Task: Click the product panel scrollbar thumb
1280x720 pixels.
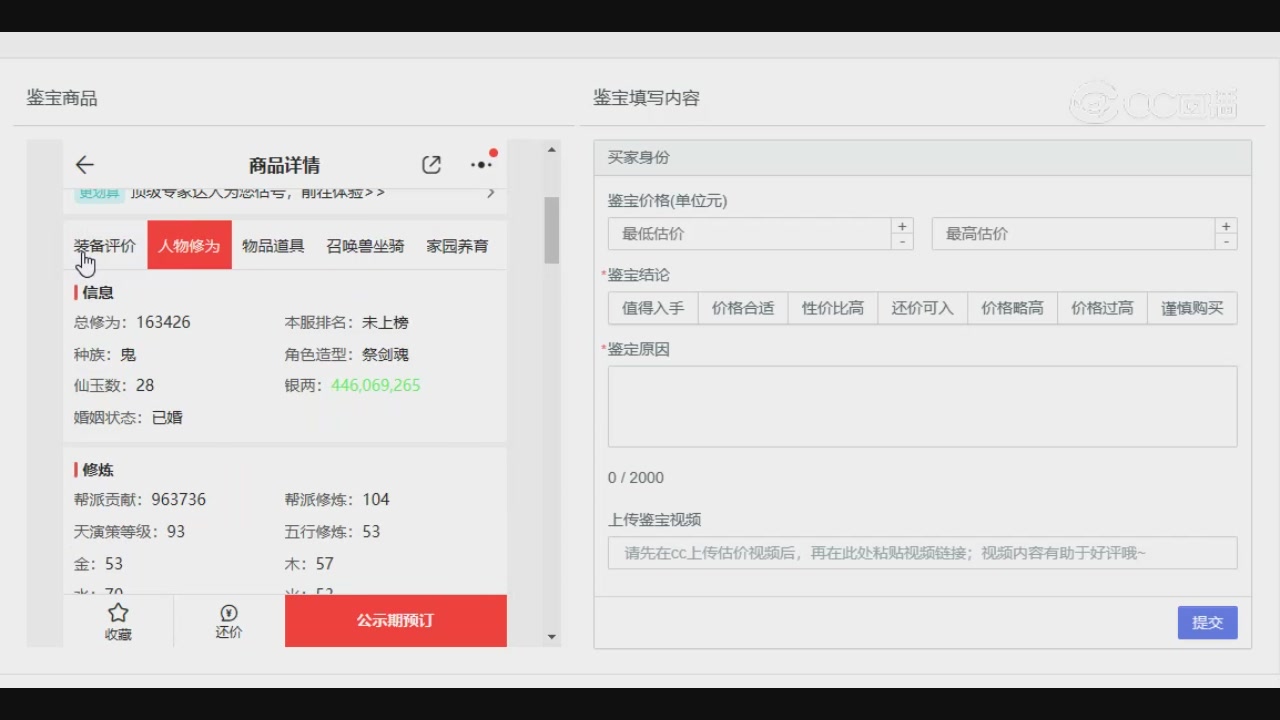Action: click(552, 230)
